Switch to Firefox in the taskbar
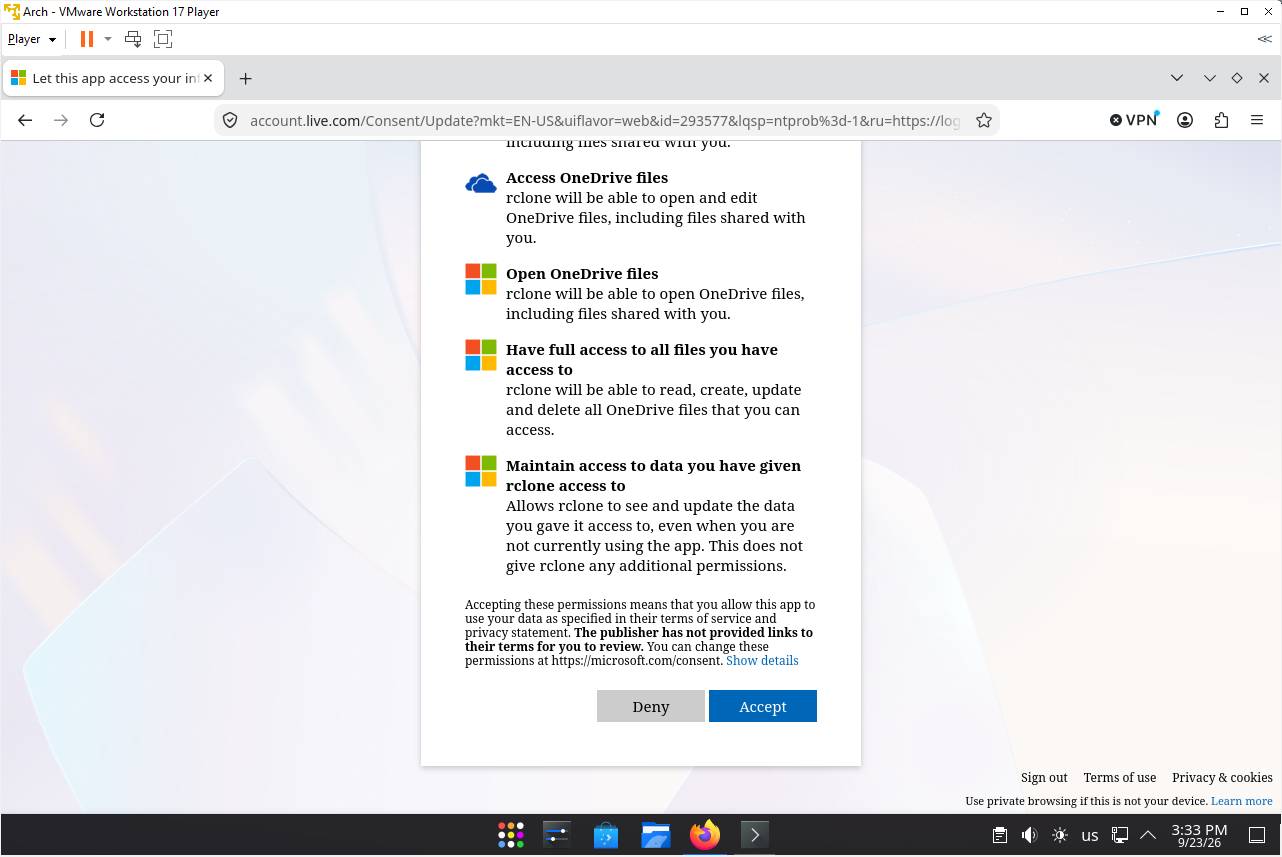Image resolution: width=1282 pixels, height=857 pixels. (x=705, y=835)
